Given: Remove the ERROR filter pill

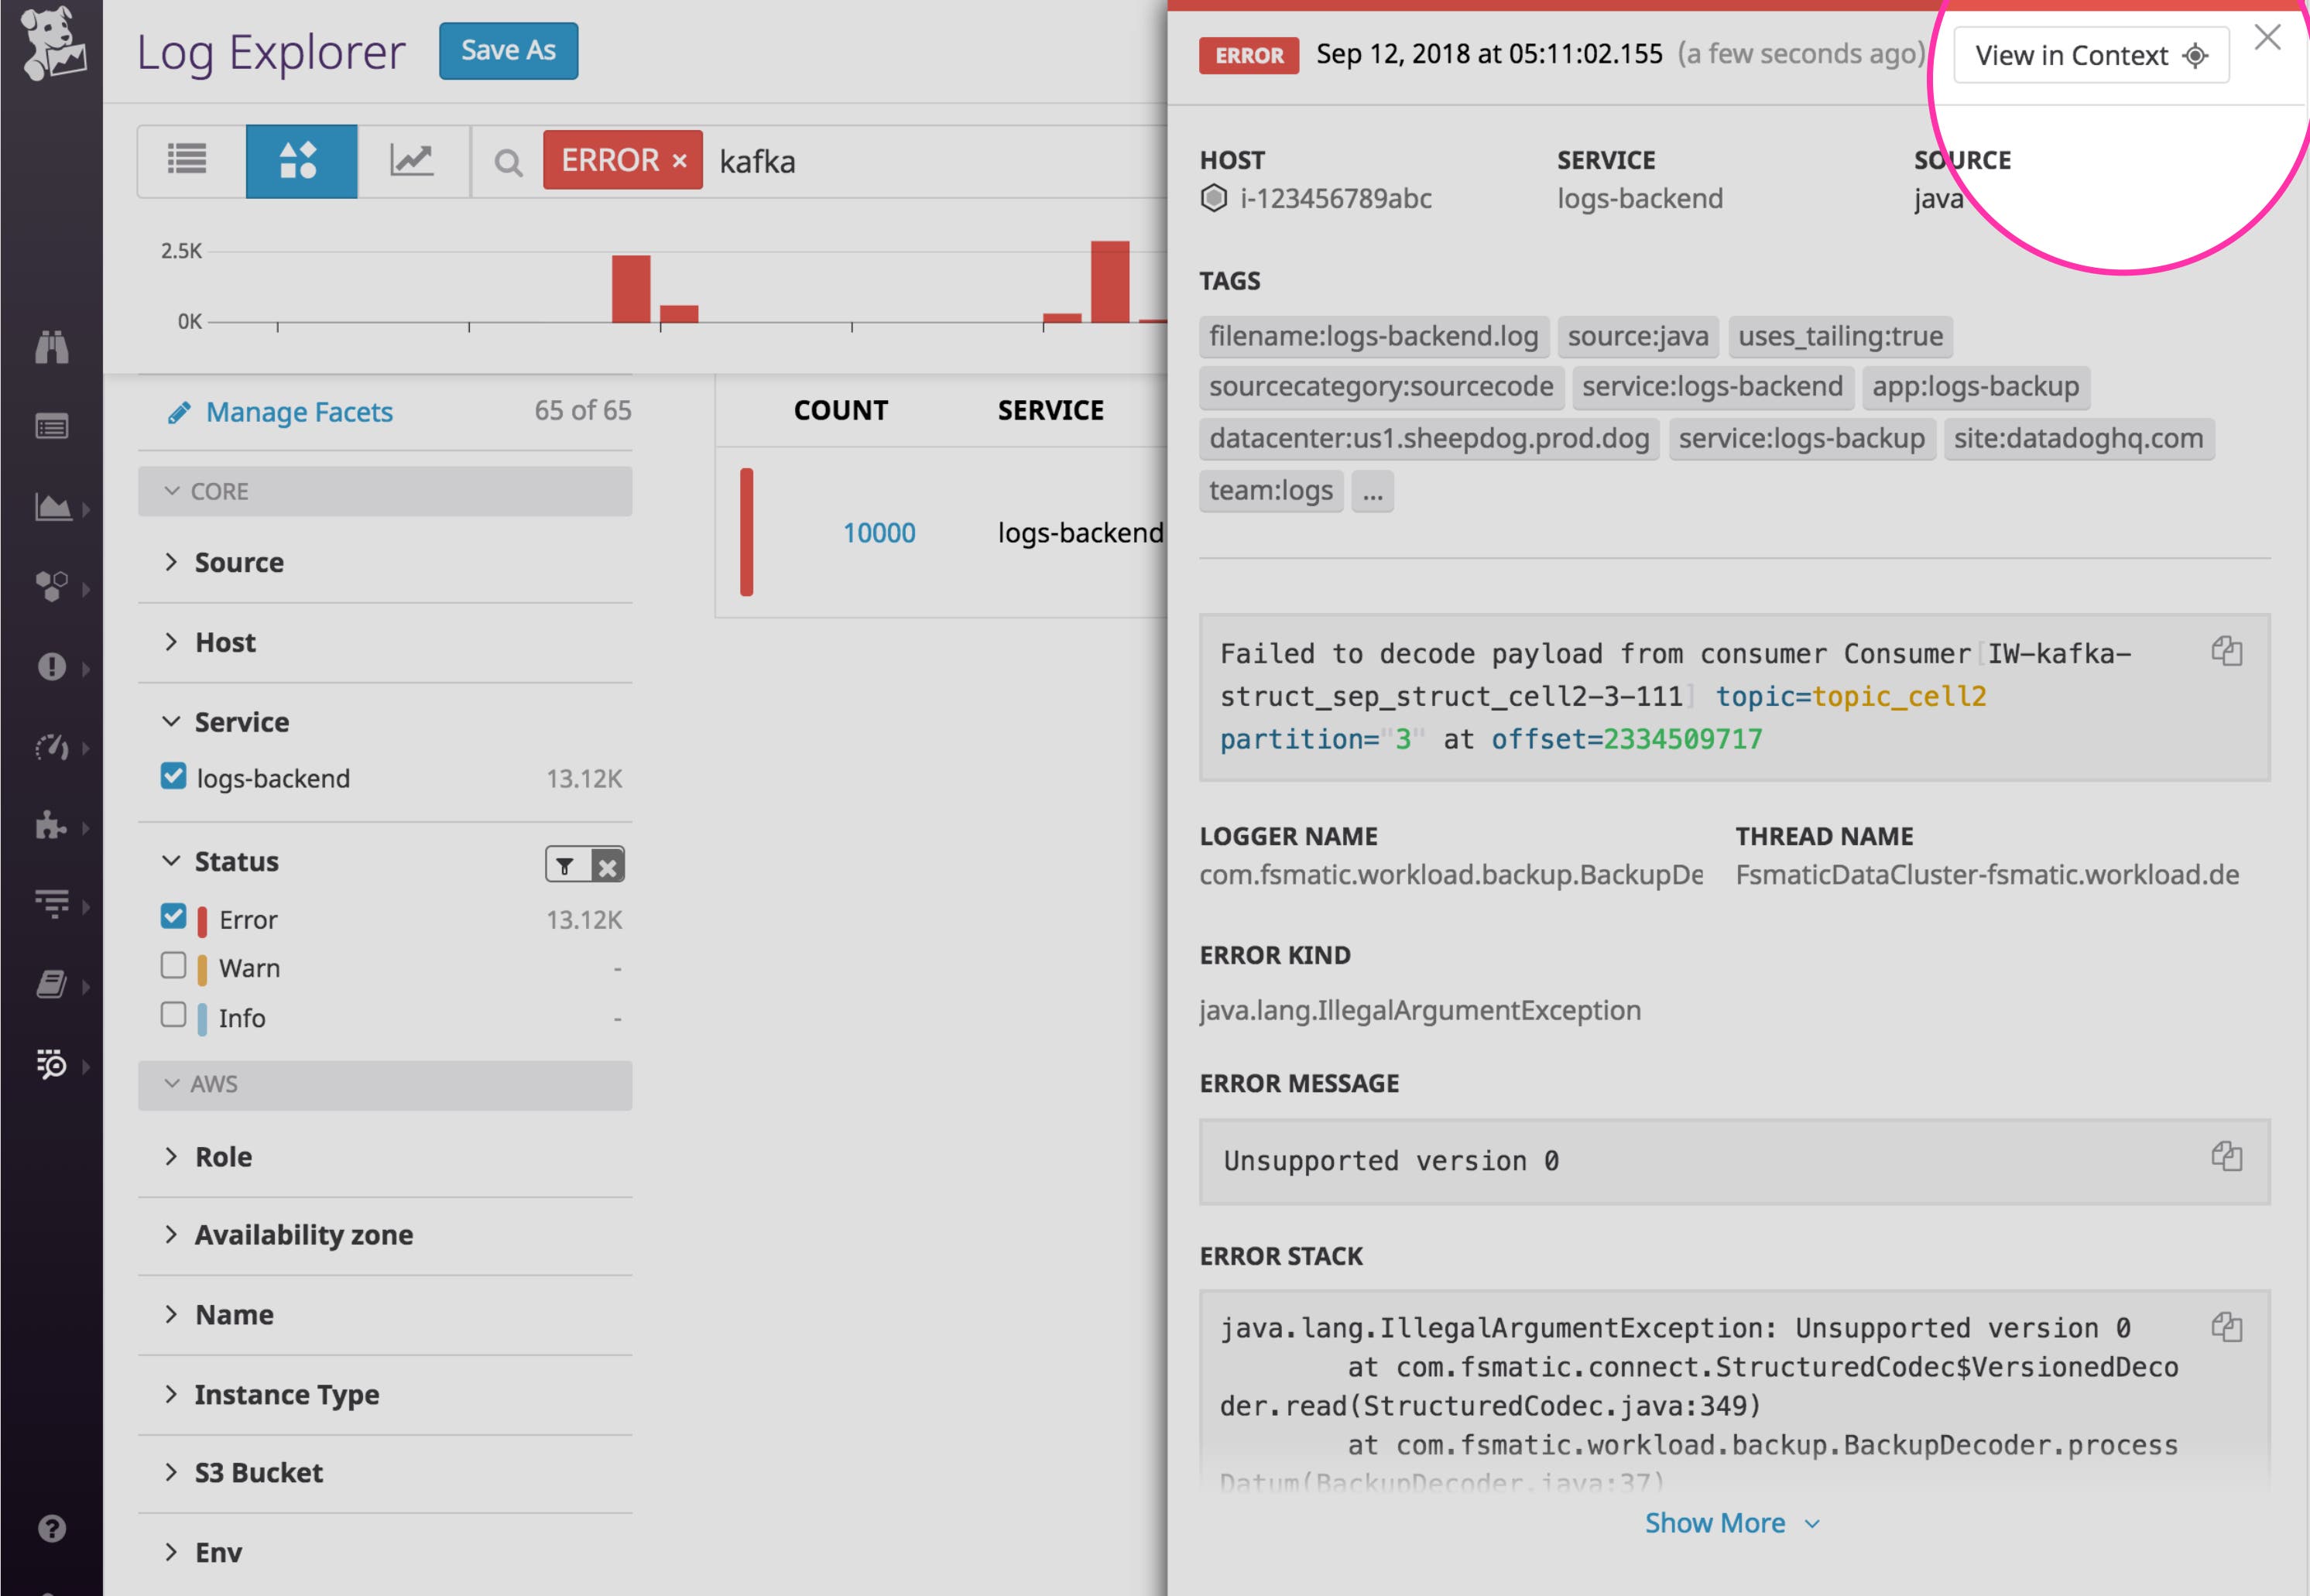Looking at the screenshot, I should (679, 160).
